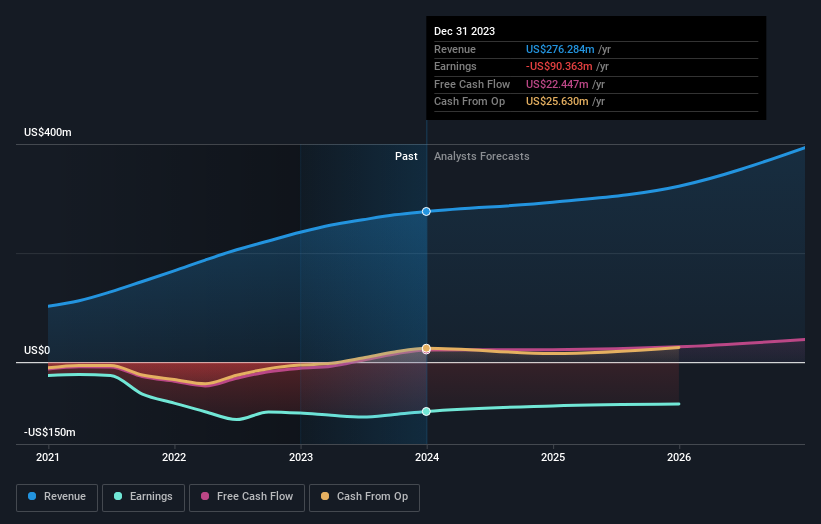Click the 2024 x-axis label
821x524 pixels.
(427, 458)
